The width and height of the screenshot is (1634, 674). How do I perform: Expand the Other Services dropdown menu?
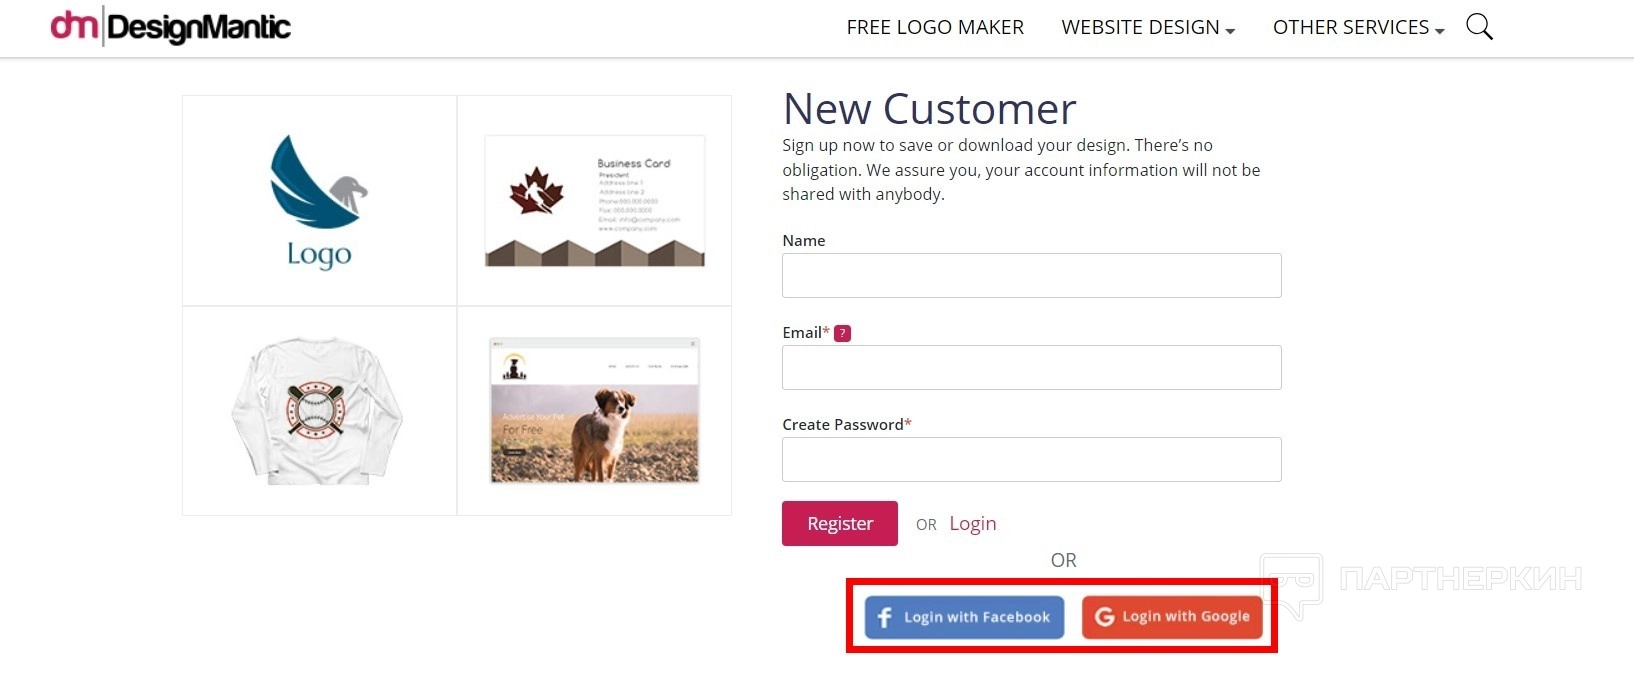tap(1357, 28)
